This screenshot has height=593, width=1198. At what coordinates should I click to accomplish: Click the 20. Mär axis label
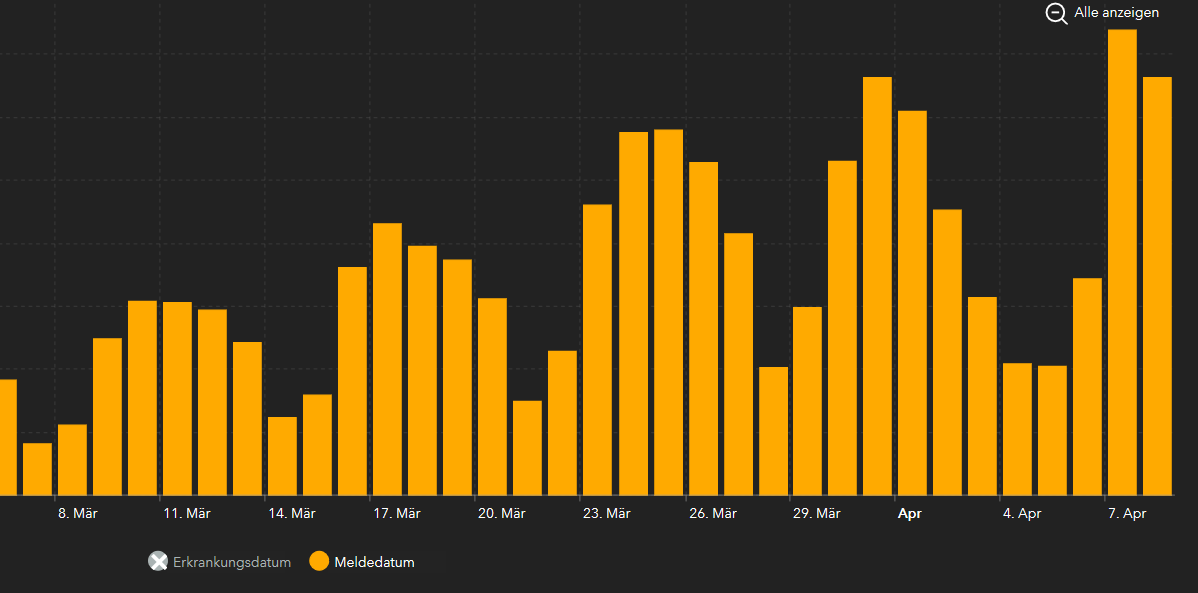502,514
